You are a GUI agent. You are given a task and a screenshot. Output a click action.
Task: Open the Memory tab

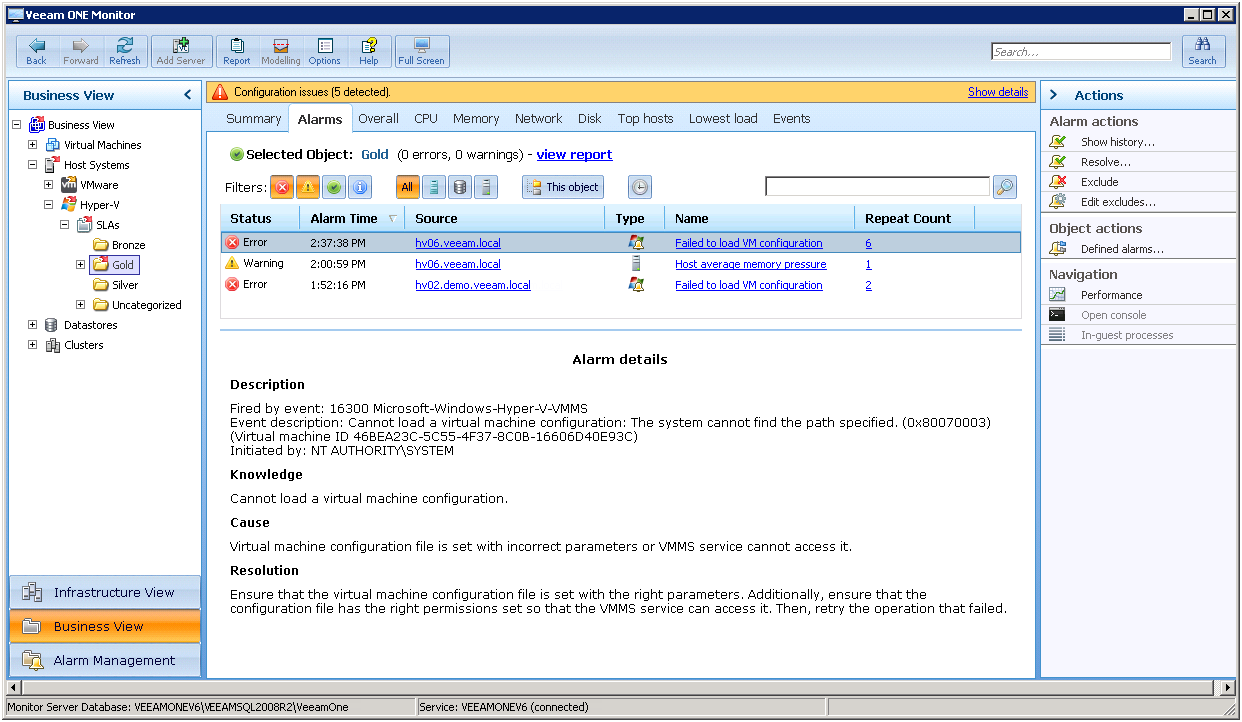pos(476,118)
